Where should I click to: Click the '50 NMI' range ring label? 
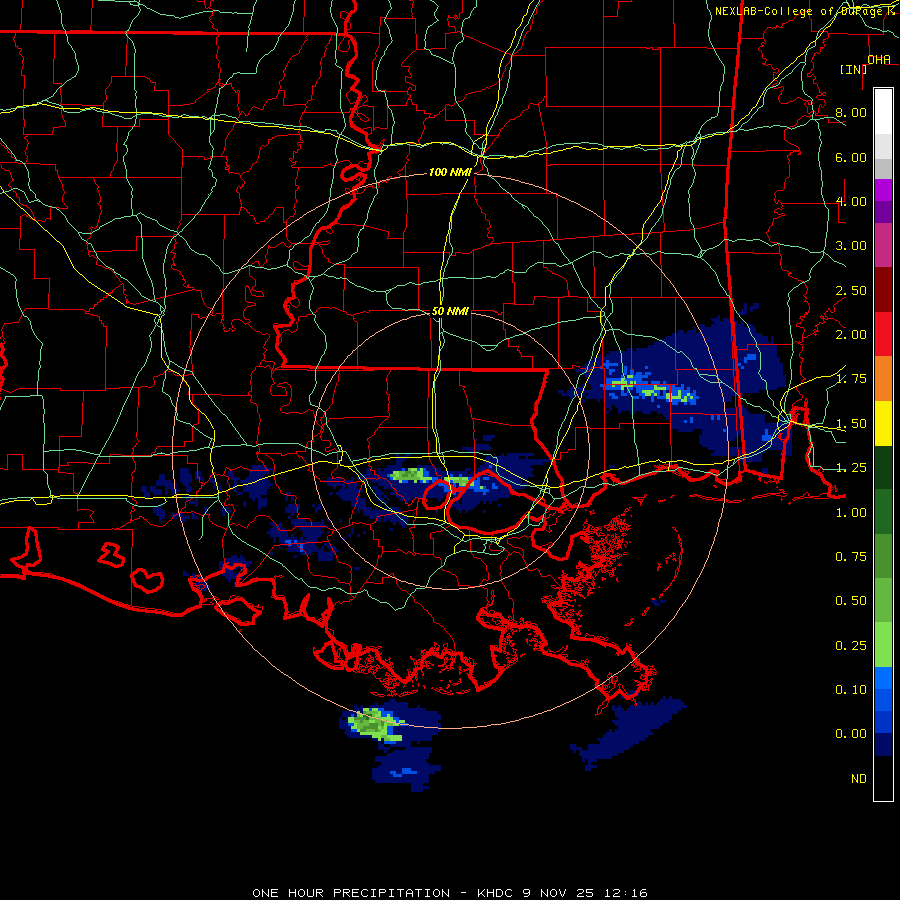coord(450,311)
